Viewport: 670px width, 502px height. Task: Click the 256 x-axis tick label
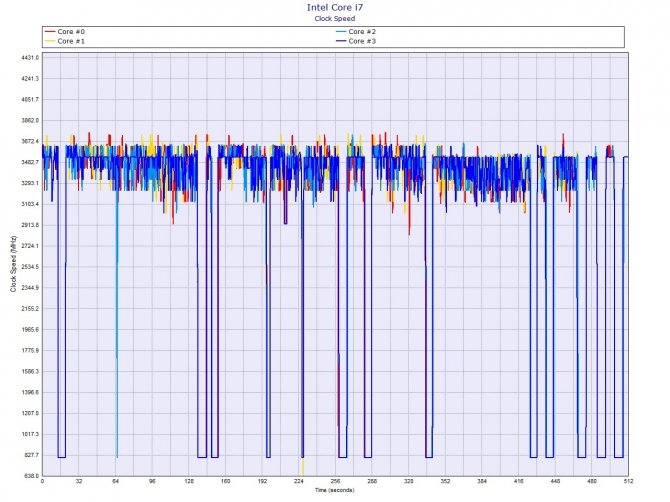click(x=335, y=481)
